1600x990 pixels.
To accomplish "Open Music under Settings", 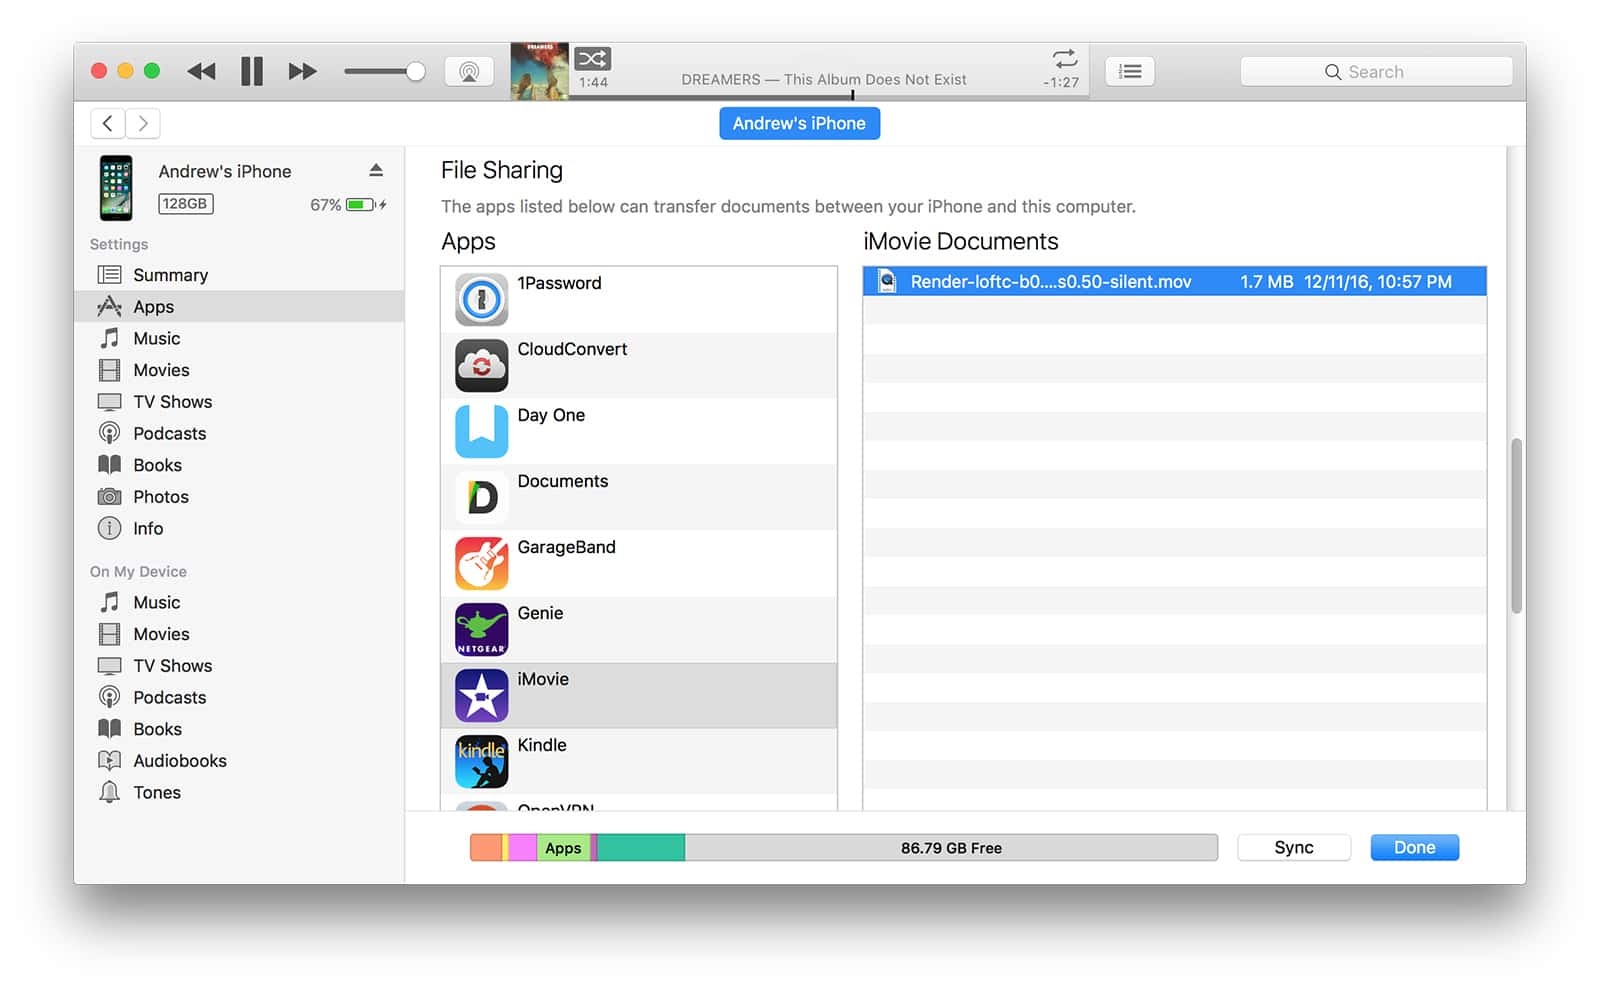I will point(239,338).
